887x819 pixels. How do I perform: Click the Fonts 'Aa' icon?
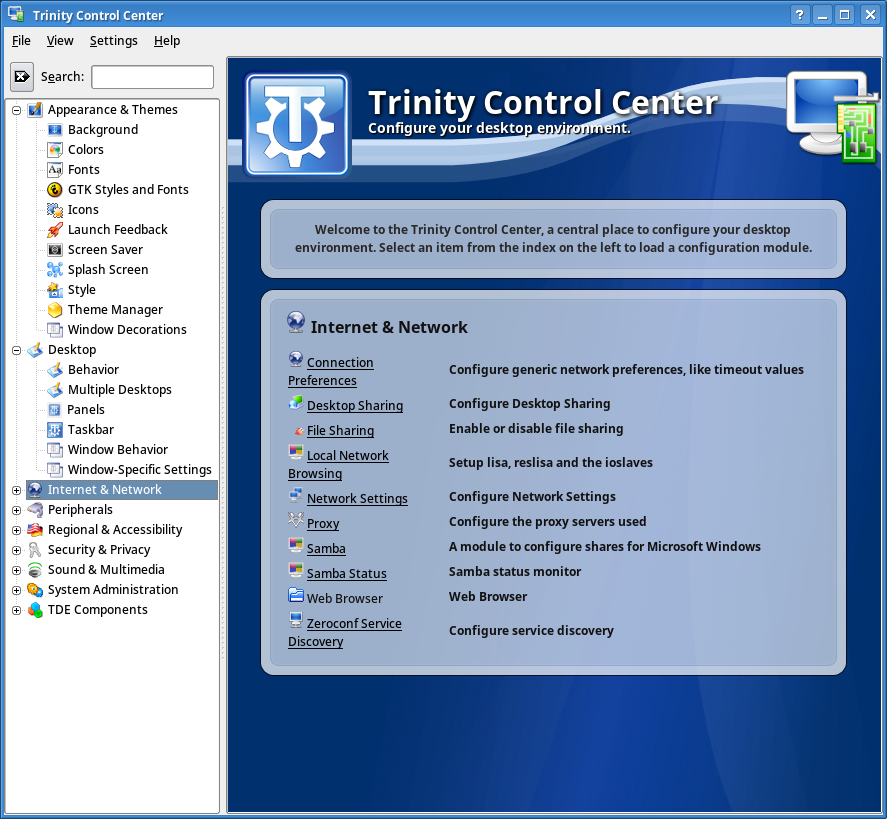pyautogui.click(x=55, y=170)
